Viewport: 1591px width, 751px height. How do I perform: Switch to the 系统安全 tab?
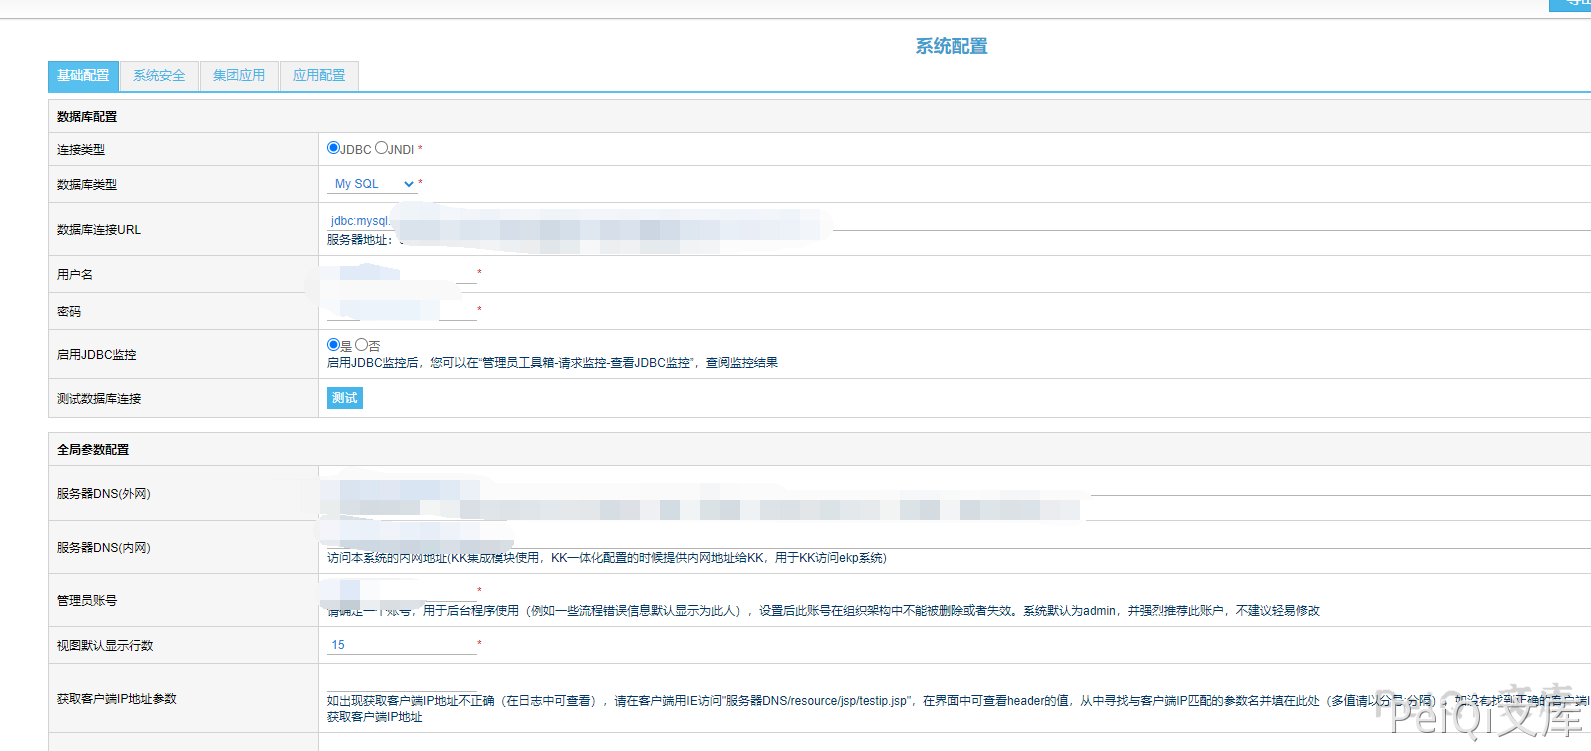coord(159,76)
